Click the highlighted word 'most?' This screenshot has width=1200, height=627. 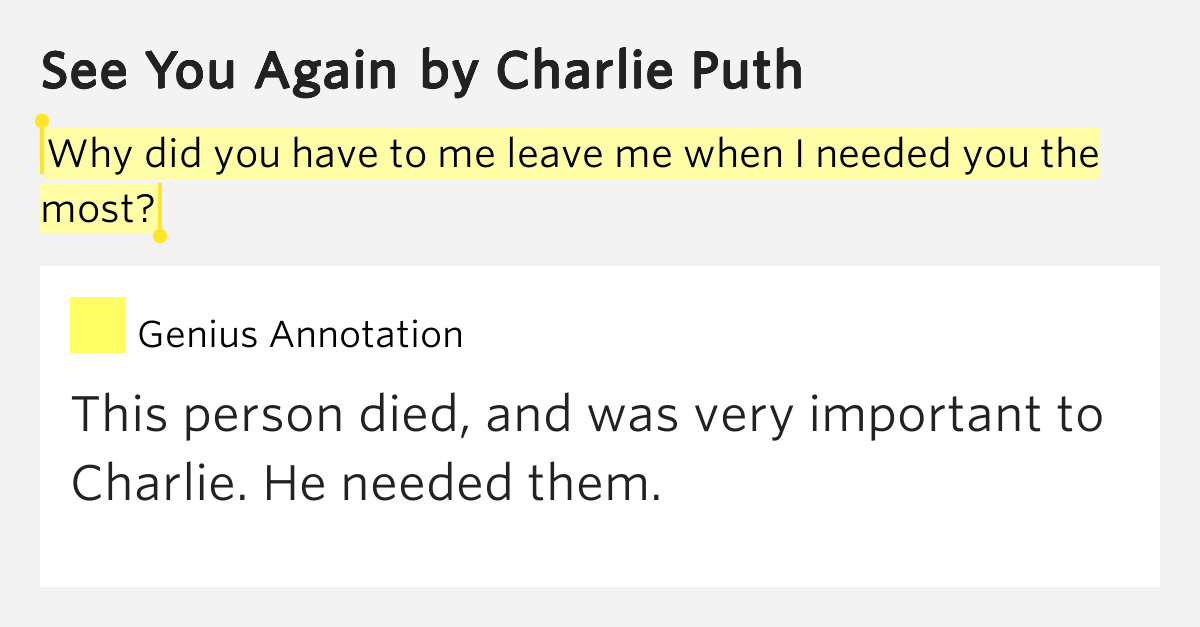tap(98, 209)
